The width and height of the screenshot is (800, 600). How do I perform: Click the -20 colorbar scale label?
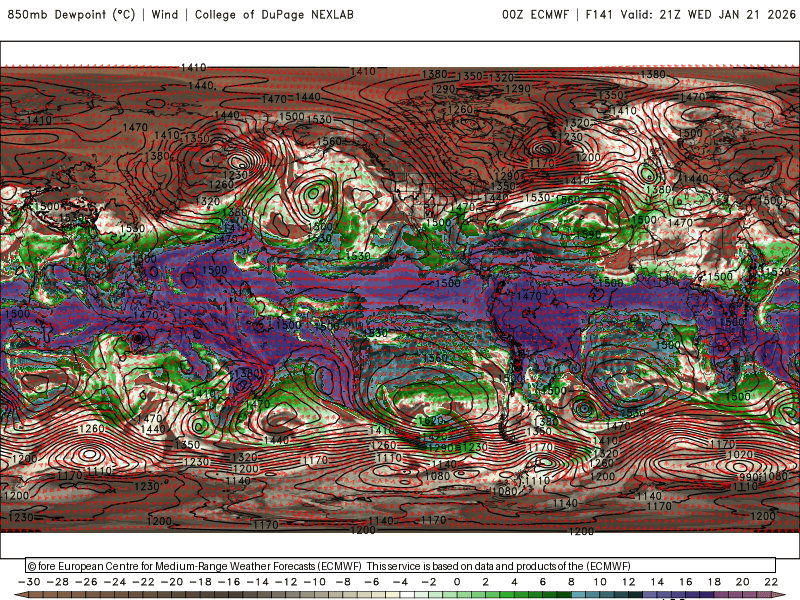(x=172, y=582)
